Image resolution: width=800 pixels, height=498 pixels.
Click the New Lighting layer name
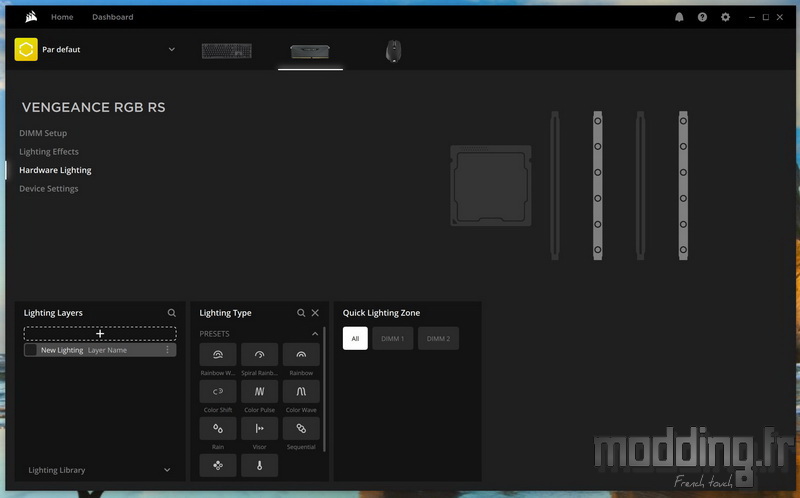tap(62, 350)
